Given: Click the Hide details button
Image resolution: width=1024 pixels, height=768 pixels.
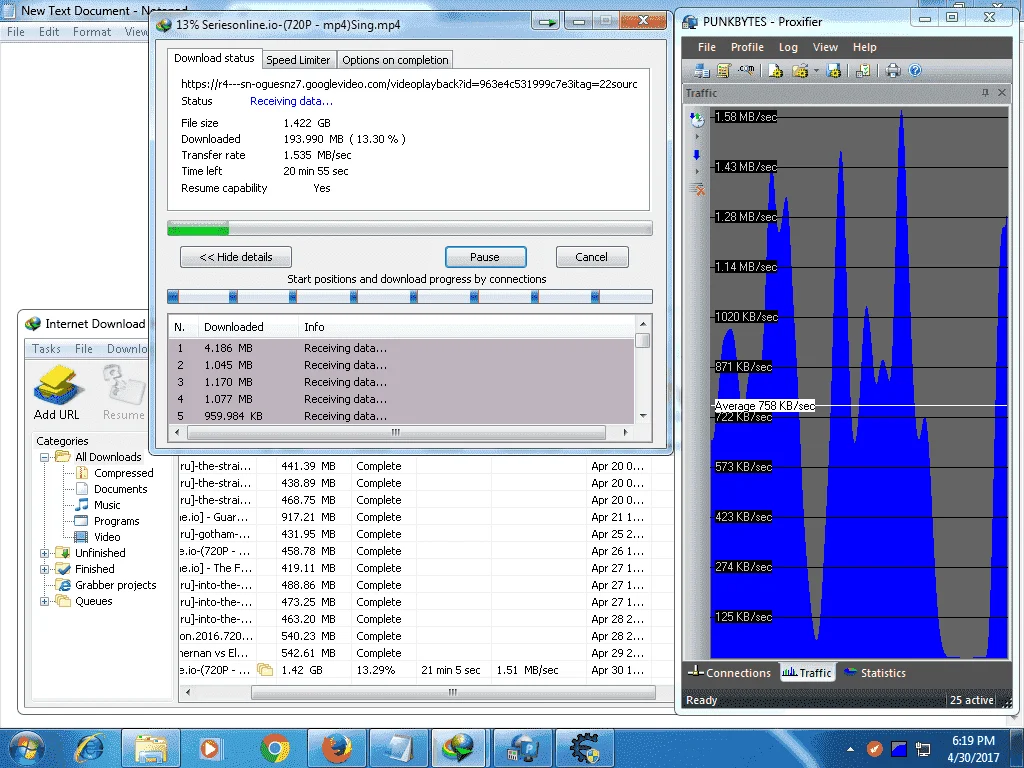Looking at the screenshot, I should [x=236, y=257].
